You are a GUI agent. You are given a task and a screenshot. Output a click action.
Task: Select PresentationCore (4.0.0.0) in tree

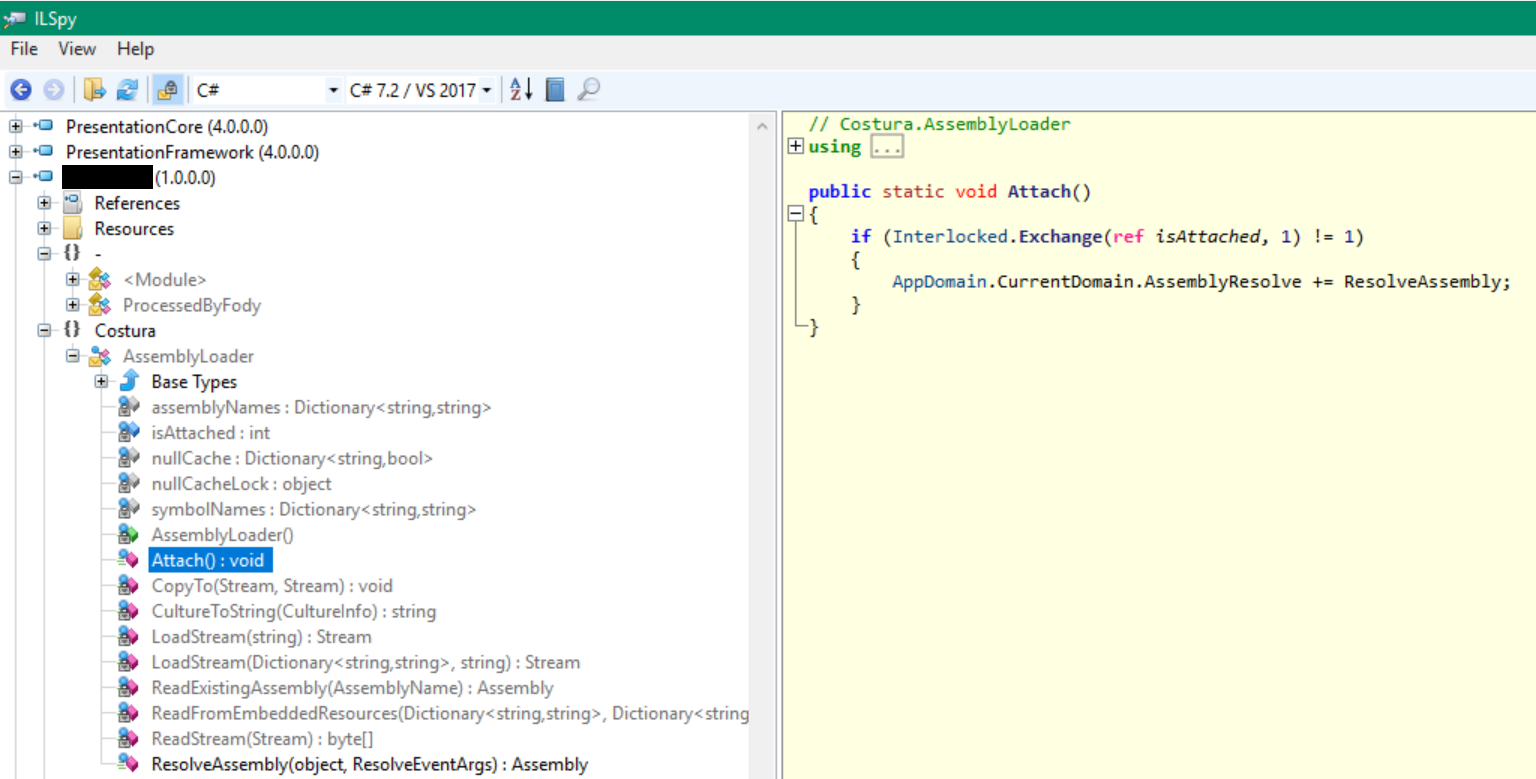coord(166,127)
